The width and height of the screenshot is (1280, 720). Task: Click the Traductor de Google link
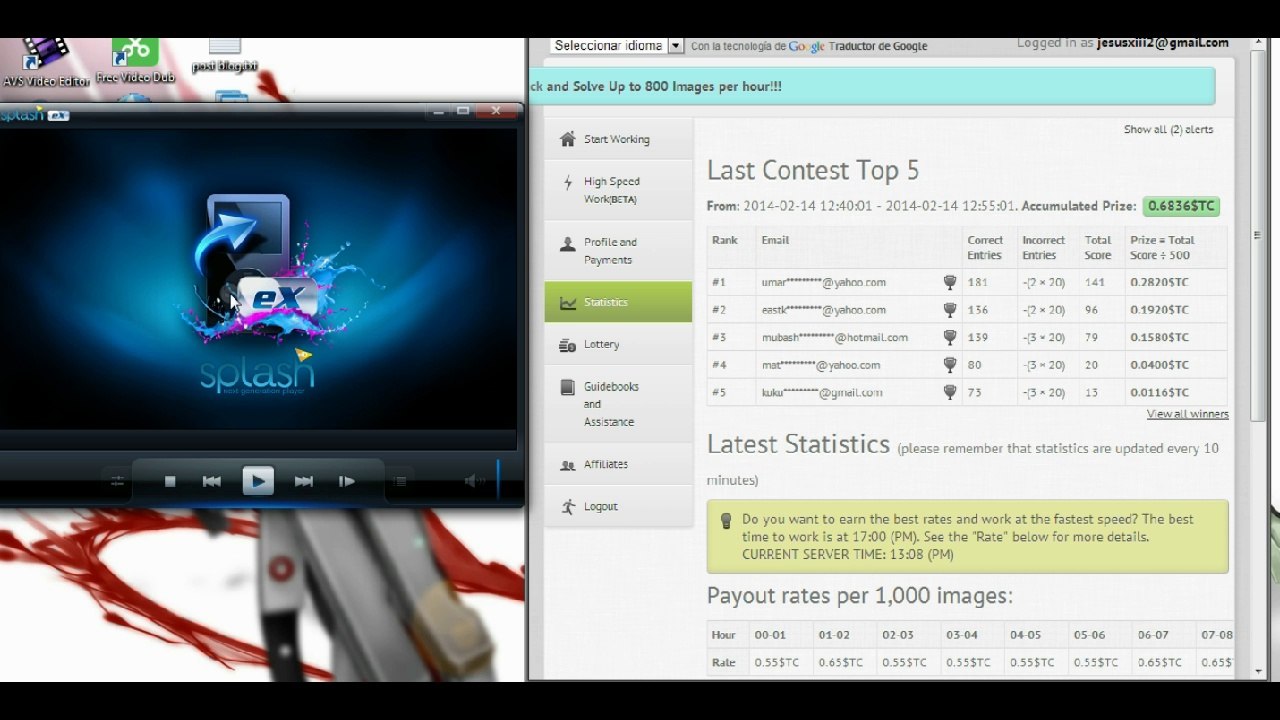point(878,46)
